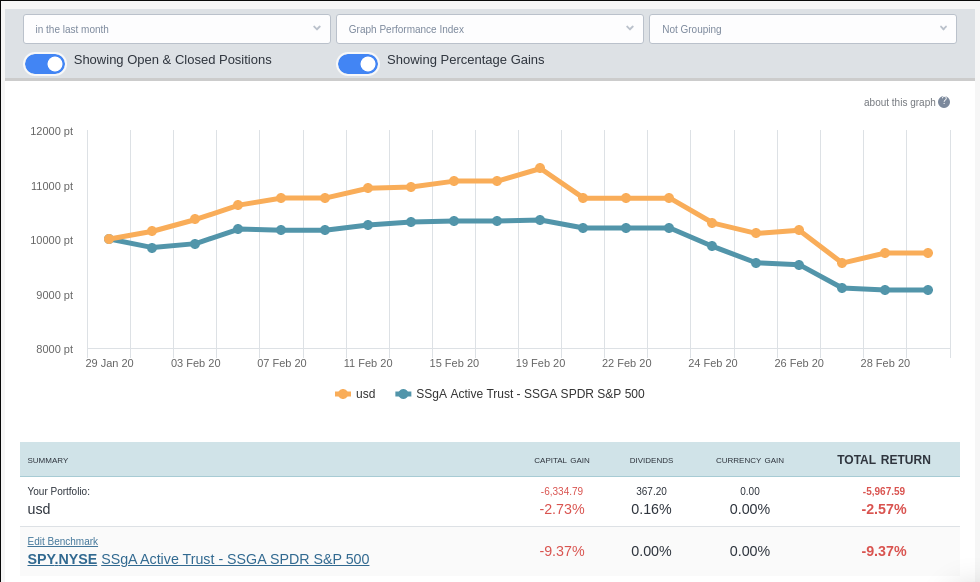Open SSgA Active Trust SPDR S&P 500 link
The width and height of the screenshot is (980, 582).
(x=235, y=559)
